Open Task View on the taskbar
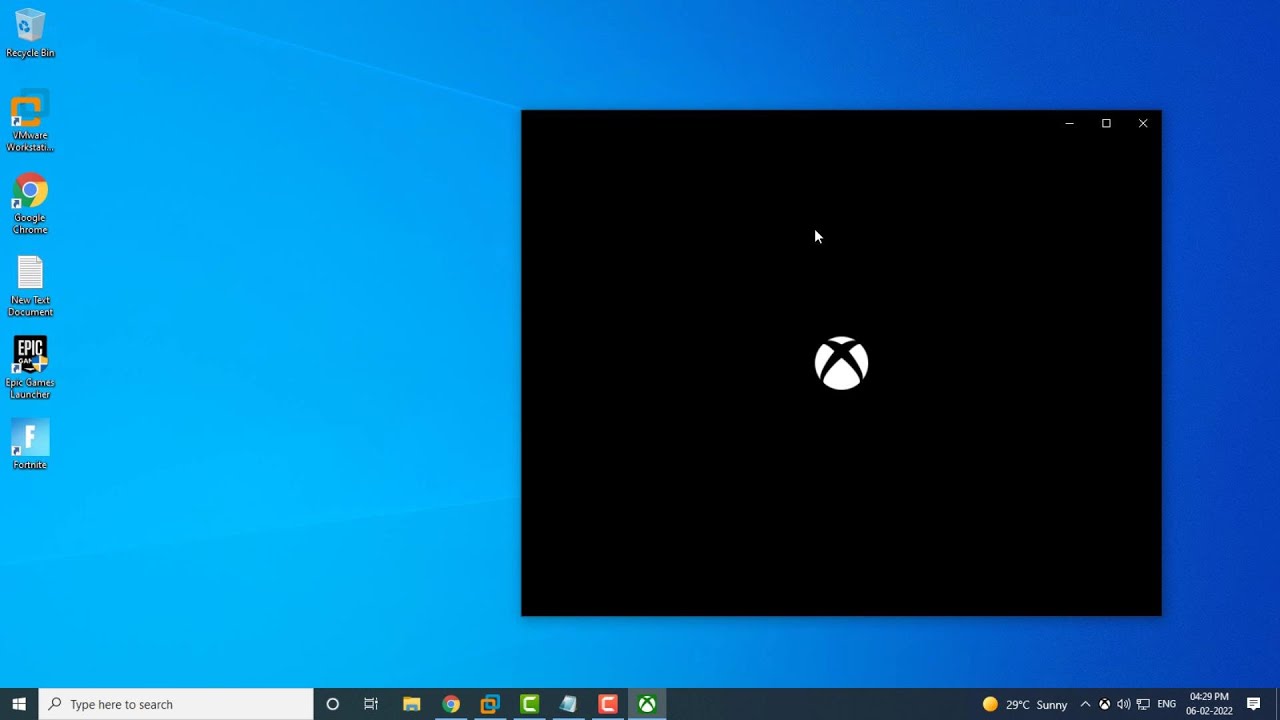This screenshot has height=720, width=1280. [x=371, y=704]
